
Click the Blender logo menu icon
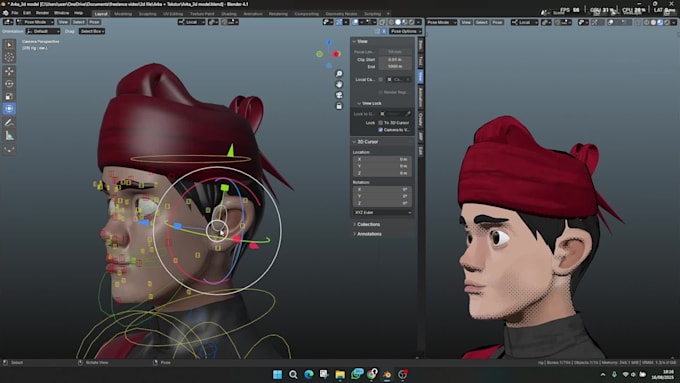[5, 13]
